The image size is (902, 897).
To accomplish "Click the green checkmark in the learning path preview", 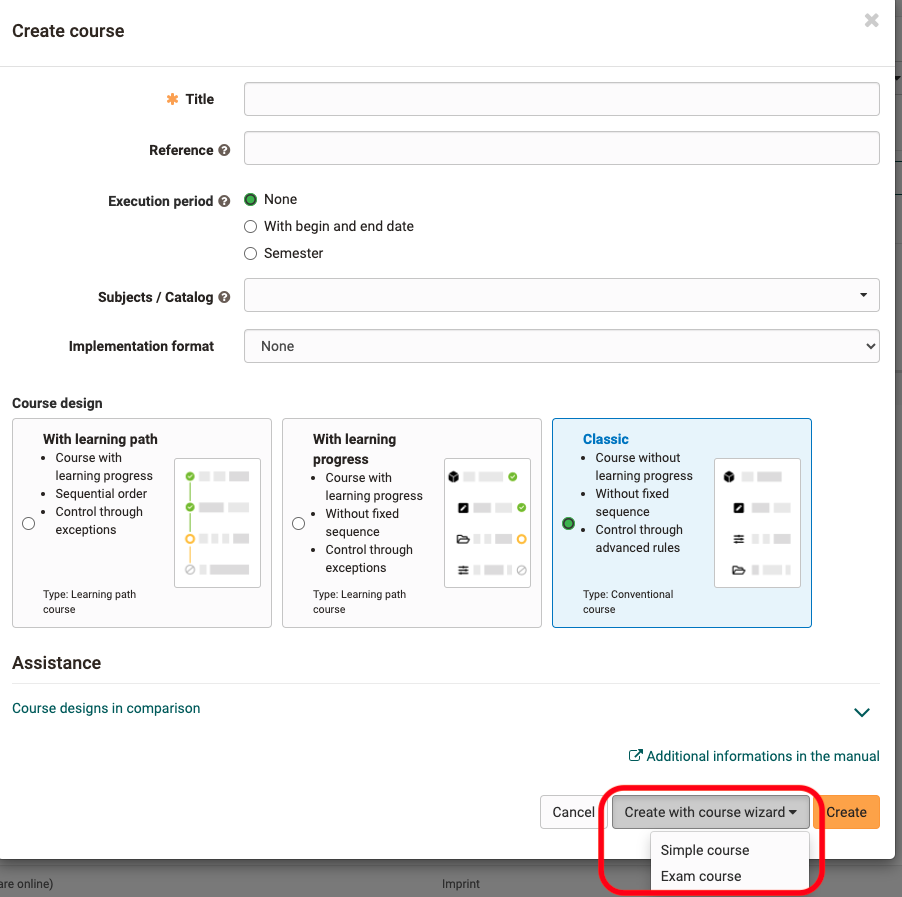I will (190, 476).
